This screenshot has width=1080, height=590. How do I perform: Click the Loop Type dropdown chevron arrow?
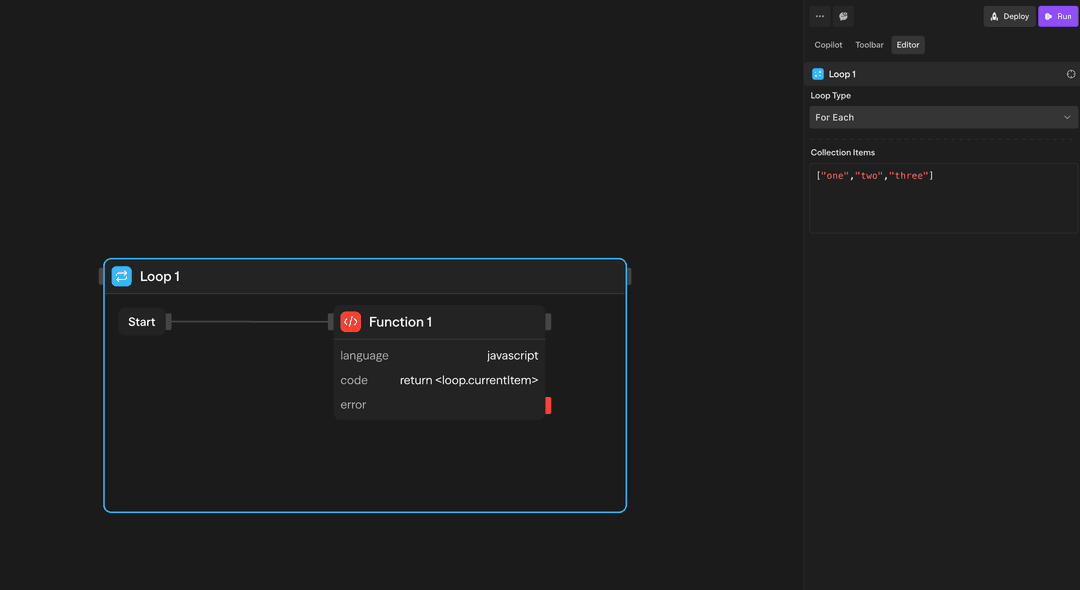pyautogui.click(x=1067, y=117)
